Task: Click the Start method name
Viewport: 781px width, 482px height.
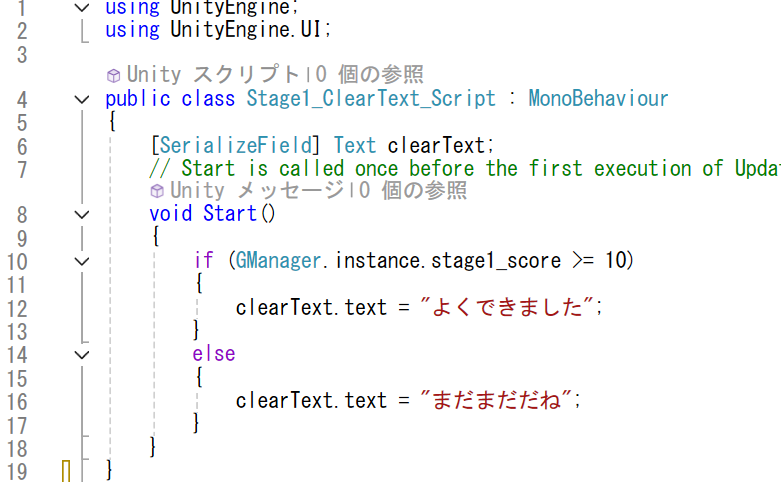Action: (x=230, y=214)
